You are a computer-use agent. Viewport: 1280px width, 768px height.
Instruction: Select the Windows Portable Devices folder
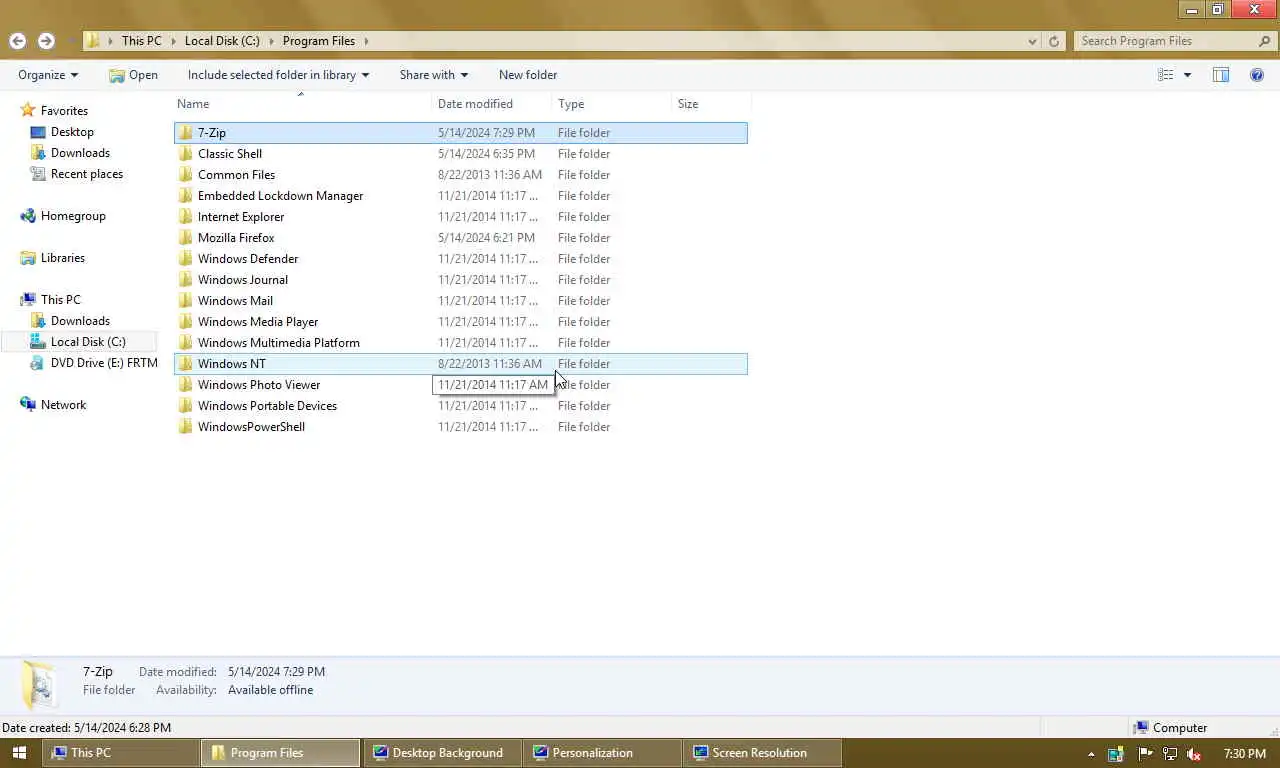pos(460,406)
